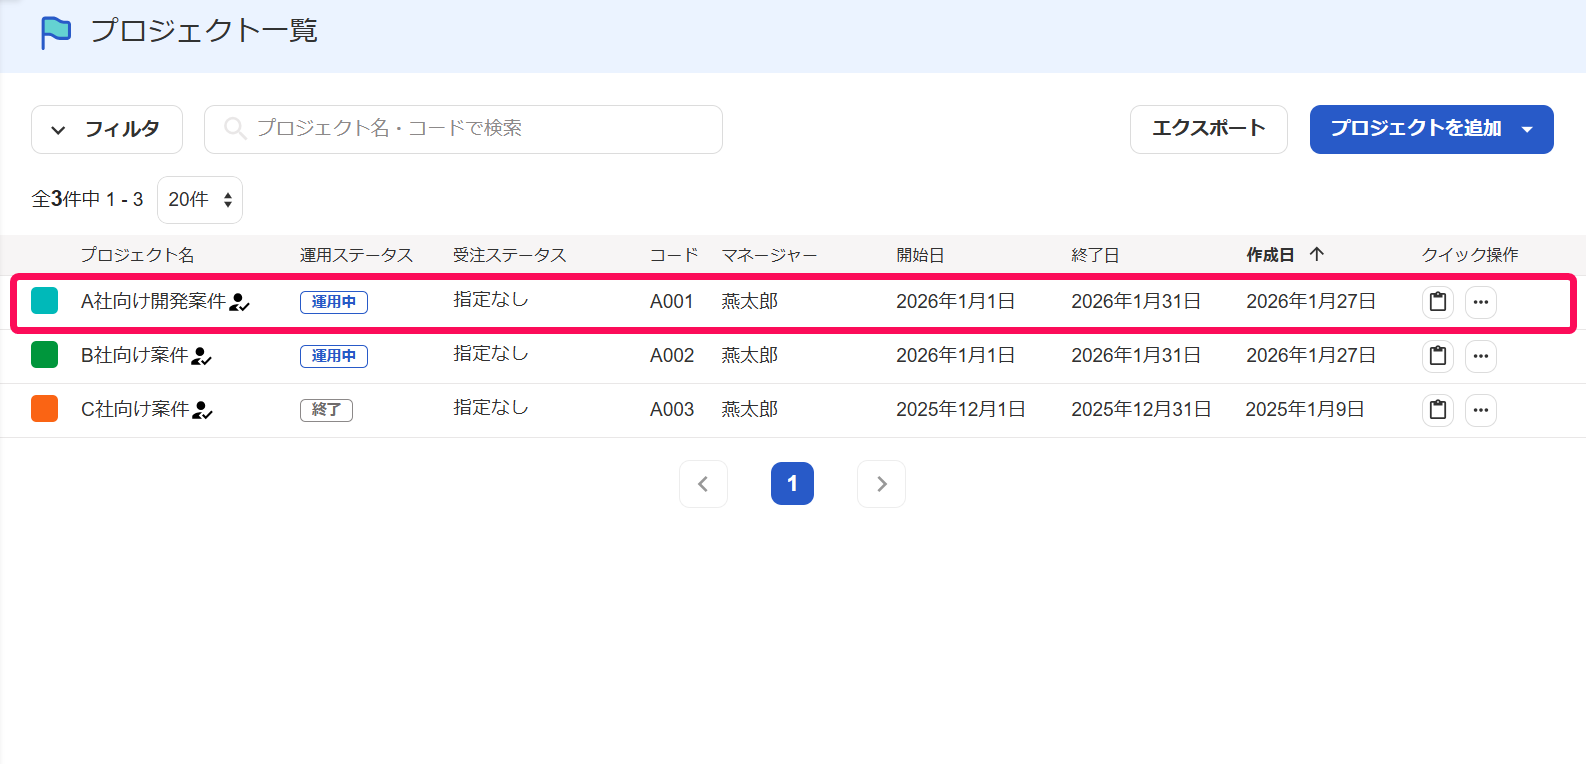Click the code A003

(x=671, y=409)
